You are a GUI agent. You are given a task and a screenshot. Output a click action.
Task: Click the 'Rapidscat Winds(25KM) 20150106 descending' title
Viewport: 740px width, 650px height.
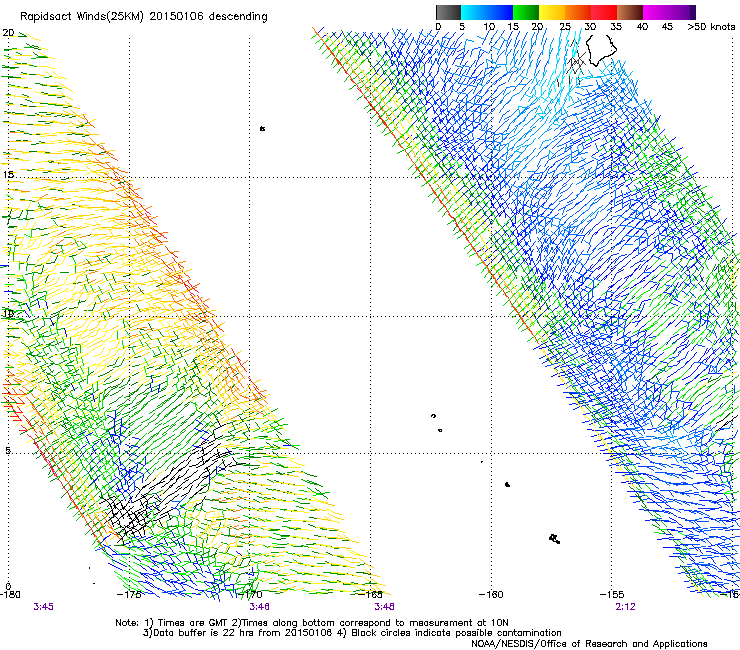pyautogui.click(x=143, y=17)
